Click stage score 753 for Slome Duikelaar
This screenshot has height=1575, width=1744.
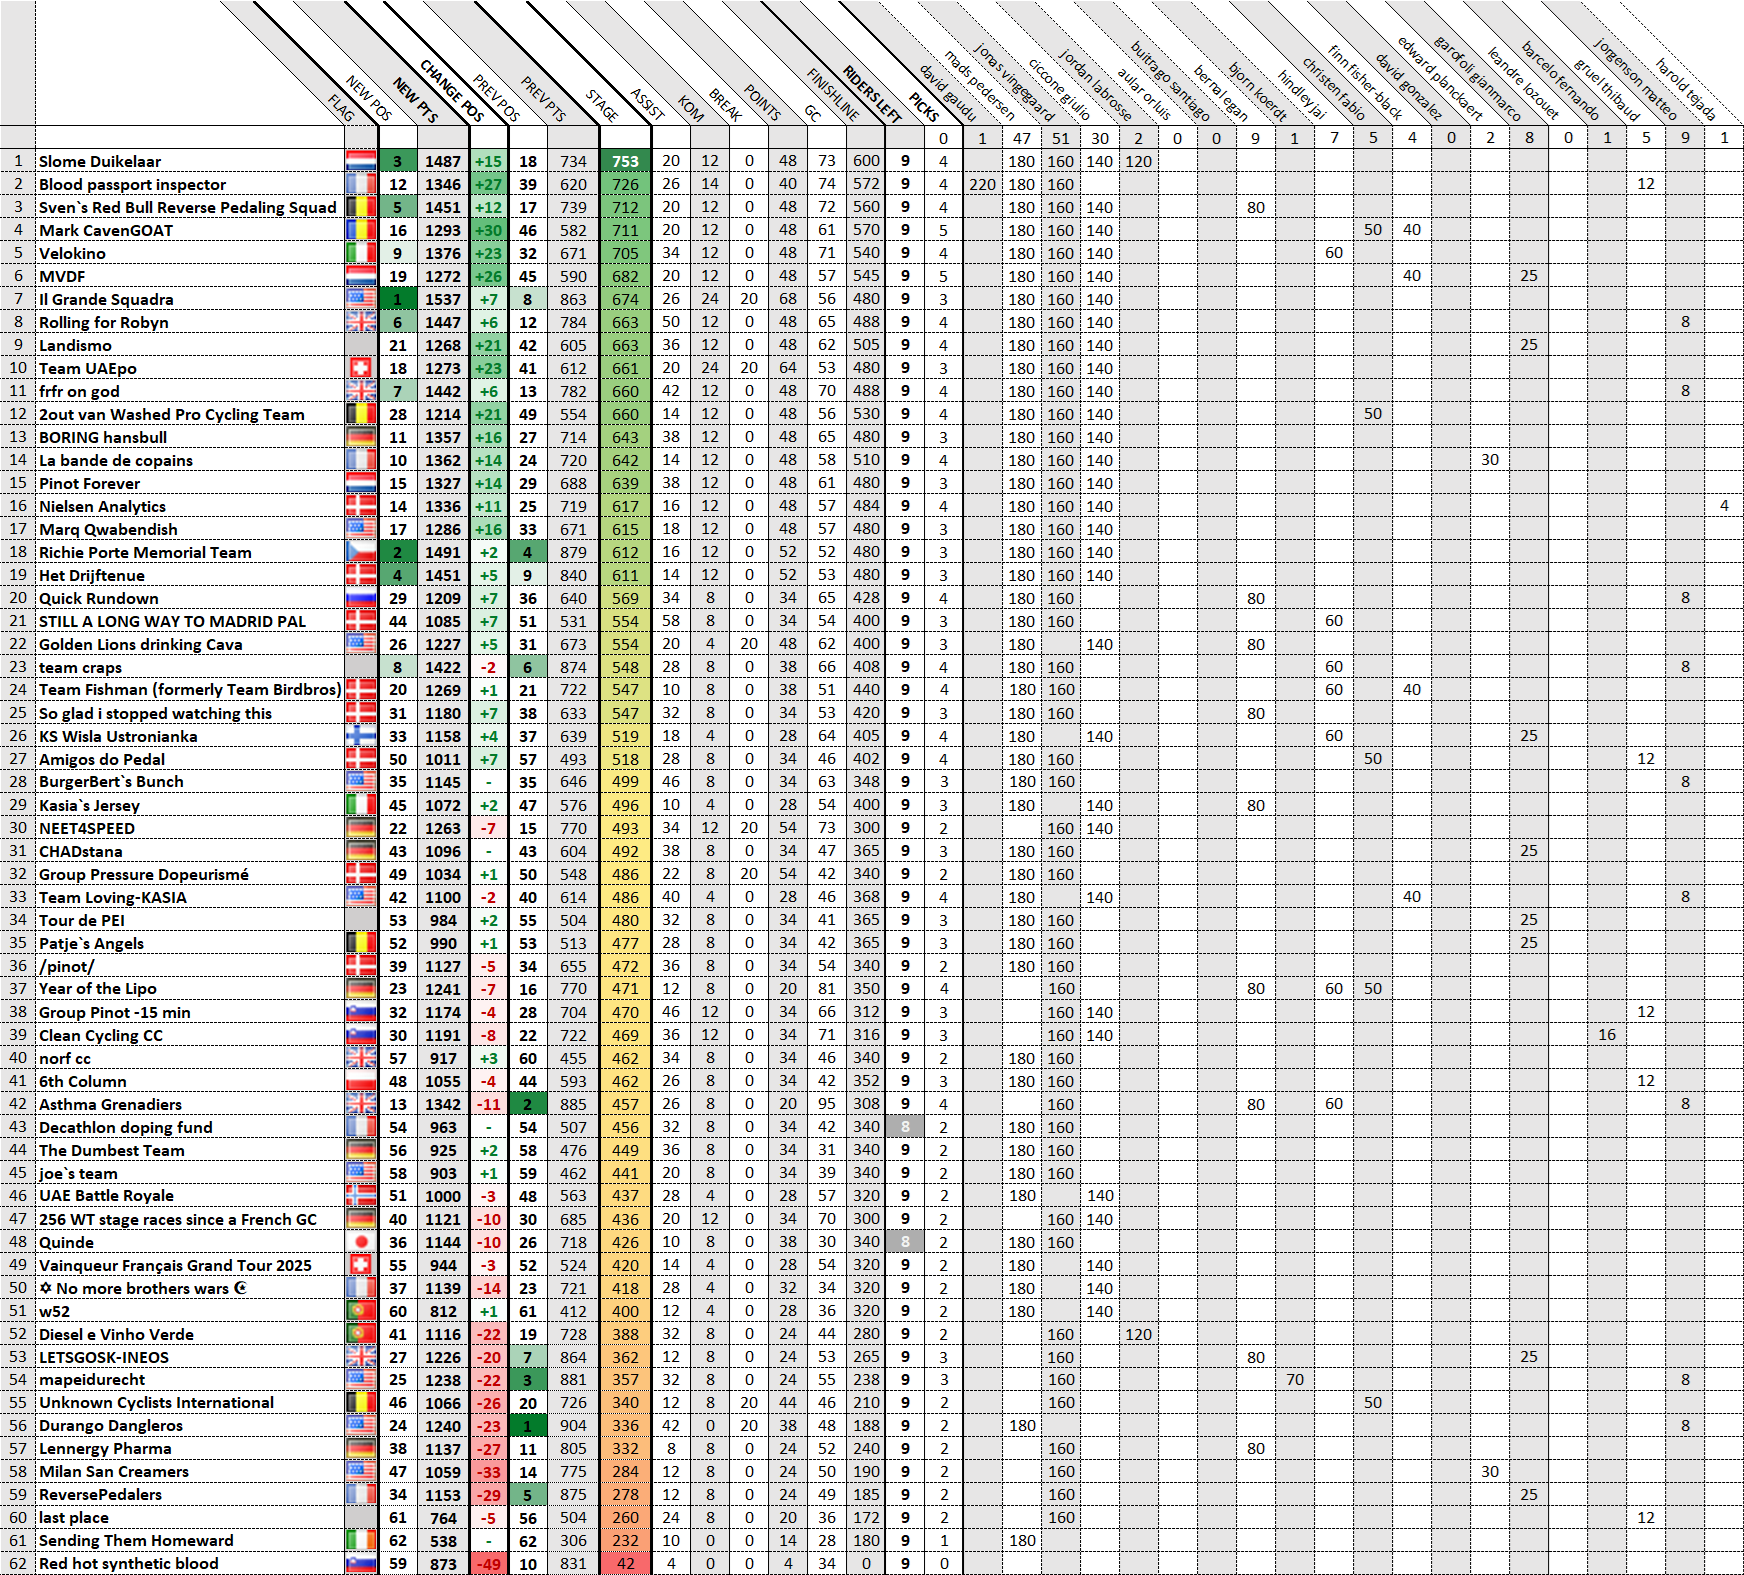pos(625,161)
